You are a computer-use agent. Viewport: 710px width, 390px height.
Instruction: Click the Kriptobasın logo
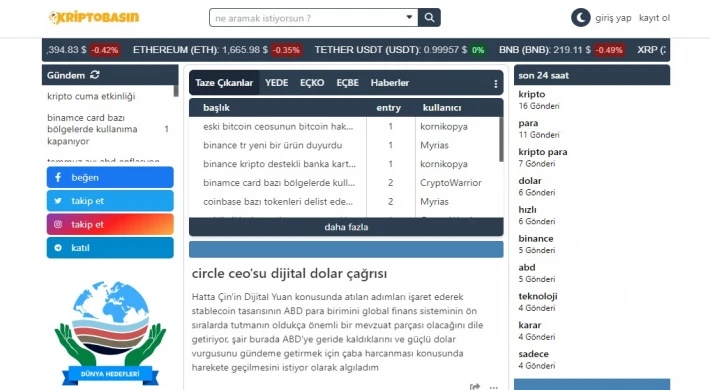[x=94, y=18]
